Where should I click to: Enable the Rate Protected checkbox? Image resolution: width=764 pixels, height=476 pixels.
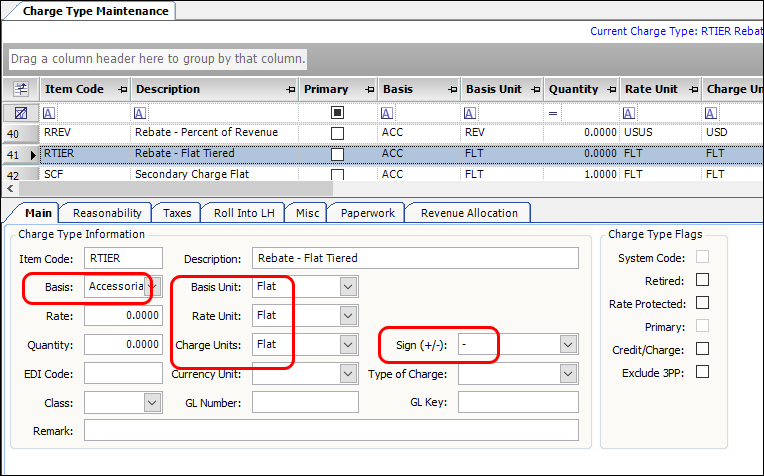point(702,303)
